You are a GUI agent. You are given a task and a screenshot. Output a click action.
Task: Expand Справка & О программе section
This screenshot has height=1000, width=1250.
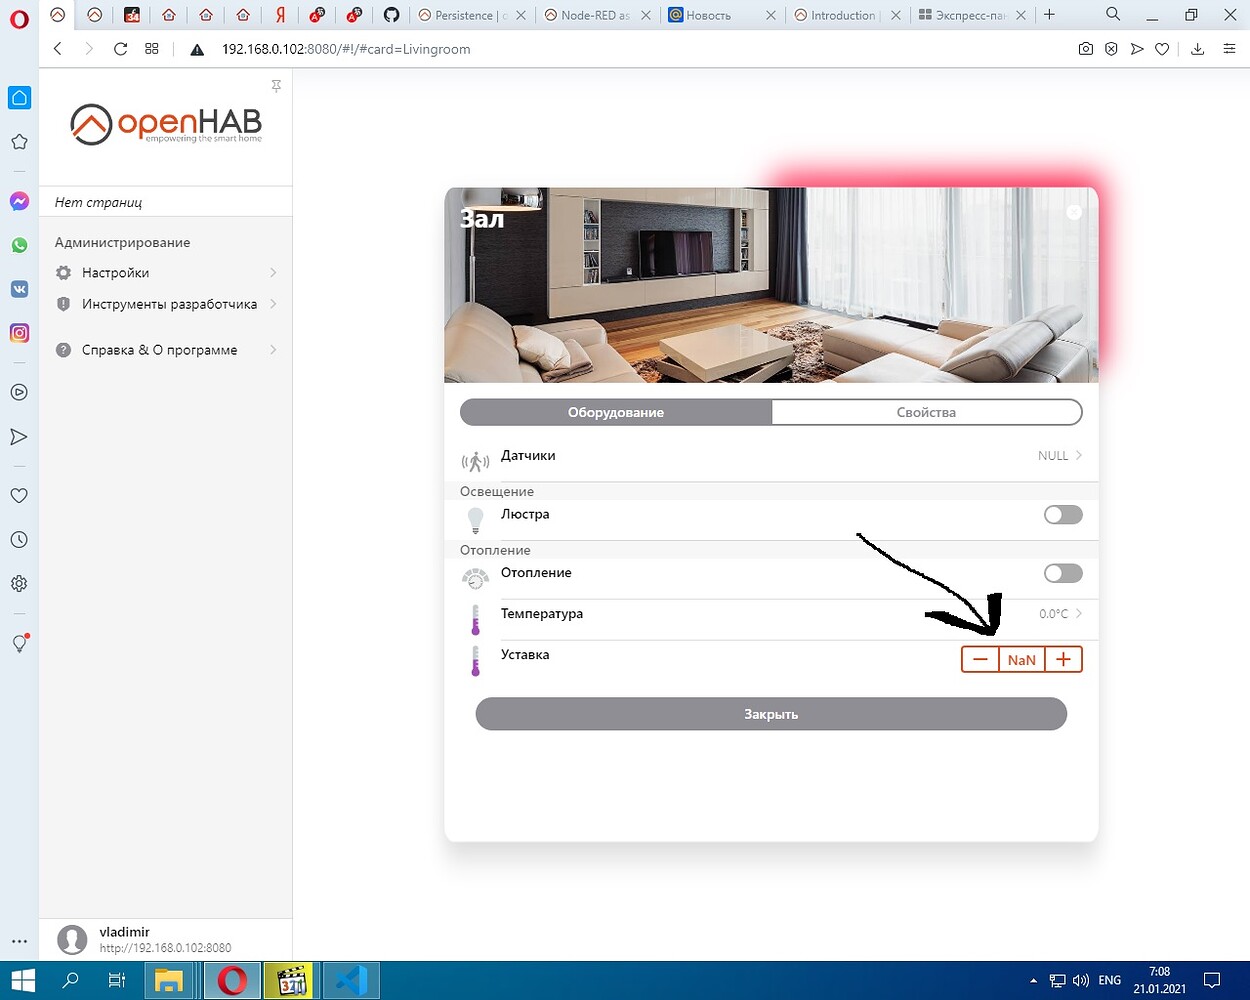click(165, 350)
